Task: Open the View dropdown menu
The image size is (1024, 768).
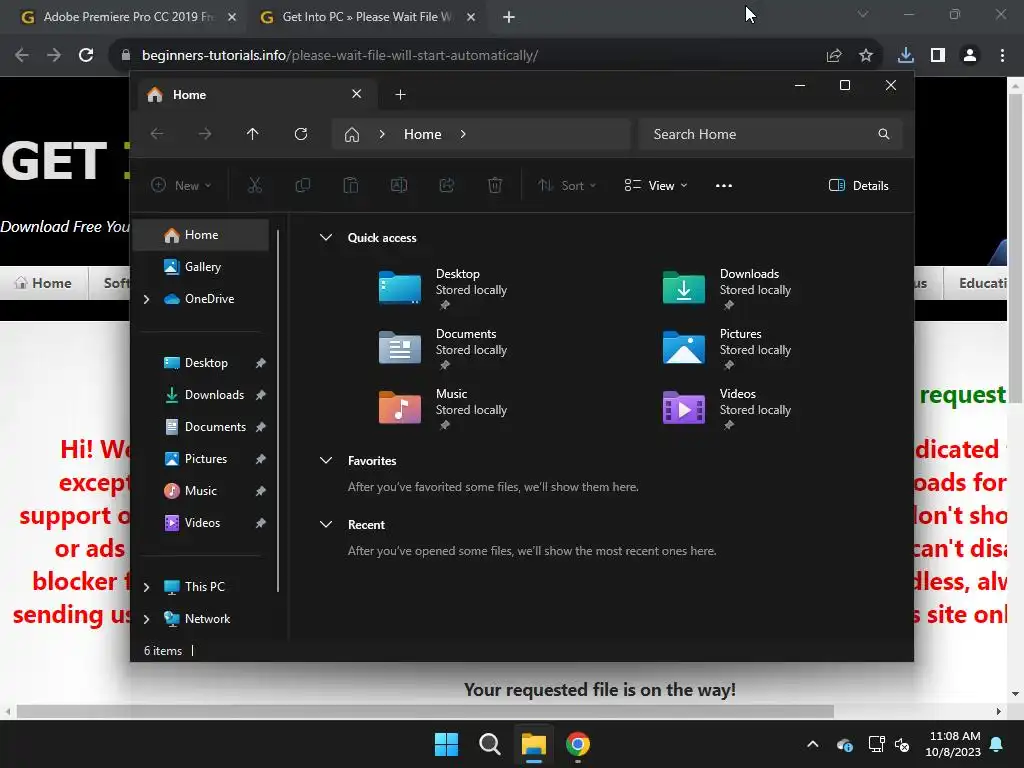Action: 655,185
